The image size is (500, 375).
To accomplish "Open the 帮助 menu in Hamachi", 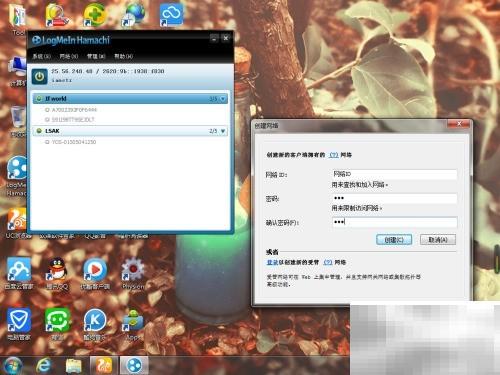I will (x=123, y=56).
